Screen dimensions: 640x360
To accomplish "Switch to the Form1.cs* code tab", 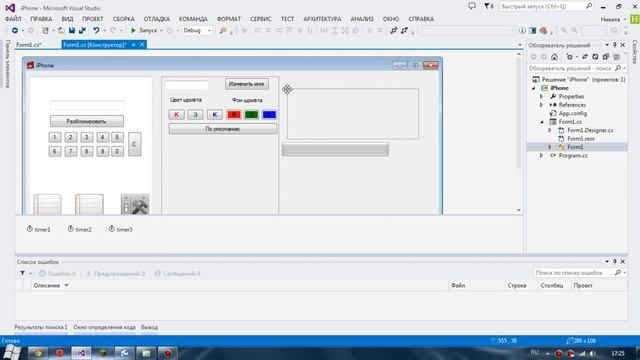I will tap(29, 45).
